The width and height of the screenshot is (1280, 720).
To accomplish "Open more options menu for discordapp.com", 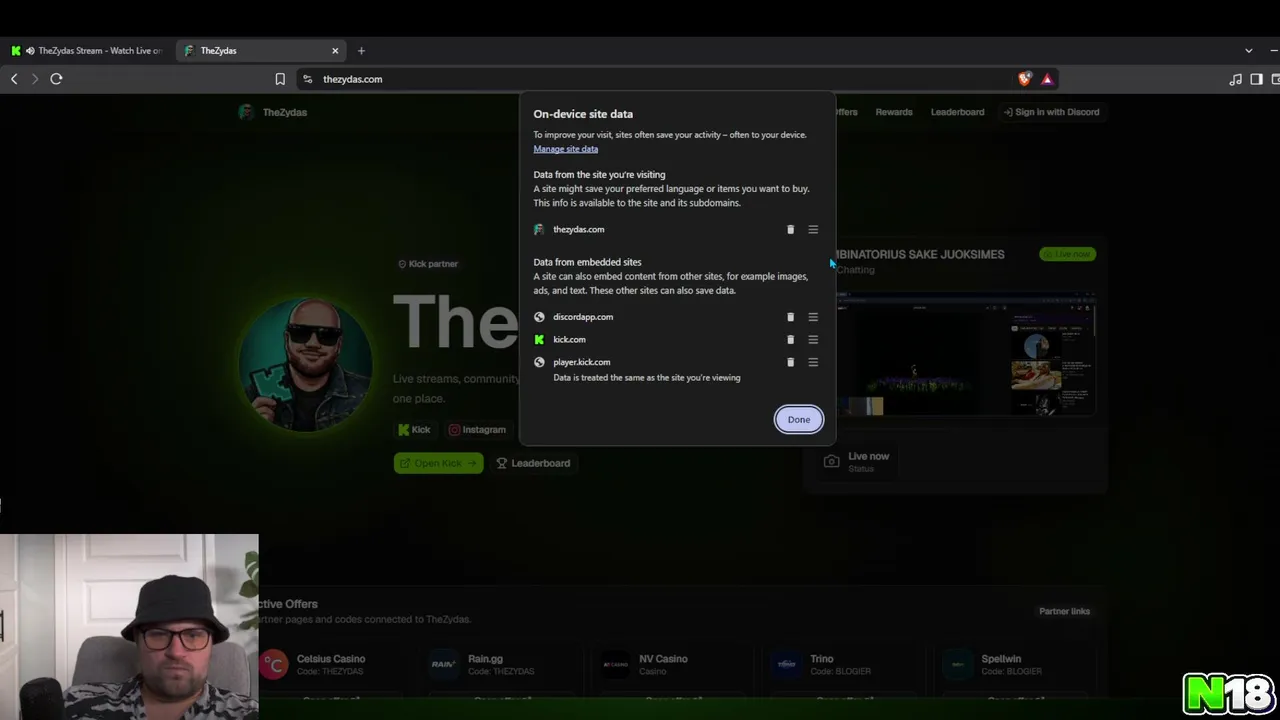I will click(813, 317).
